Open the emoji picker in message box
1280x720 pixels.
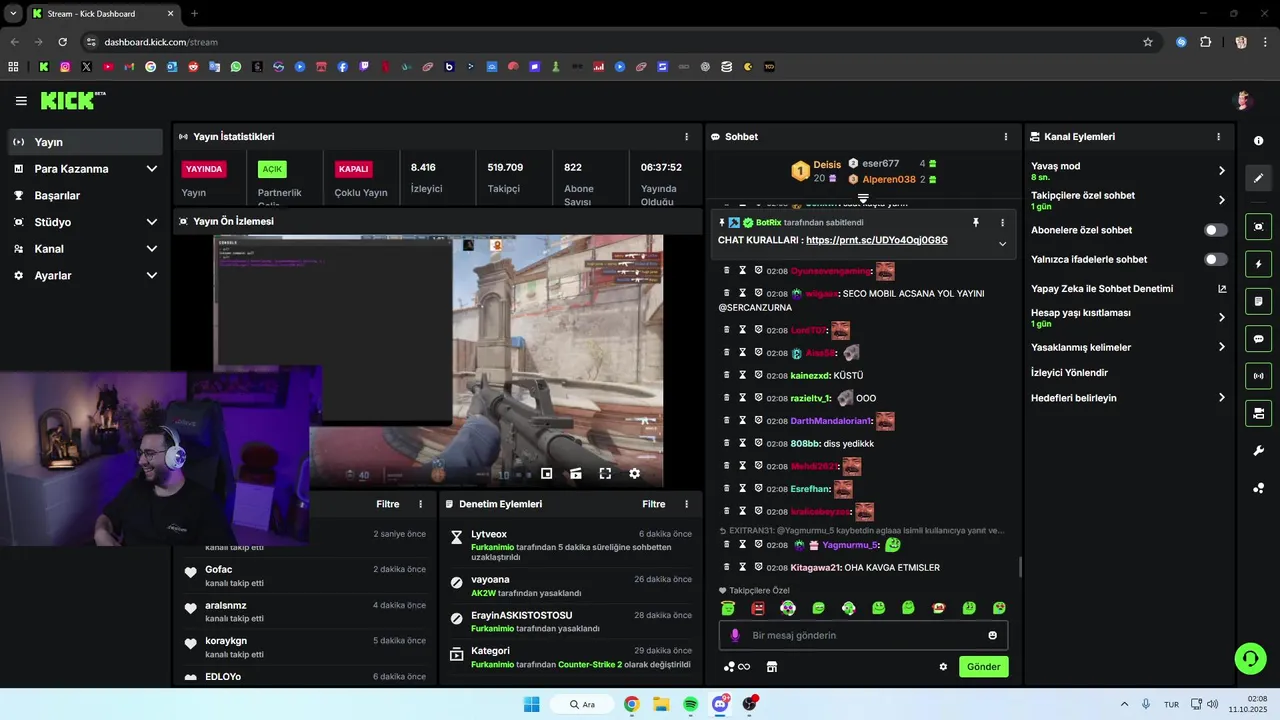[993, 635]
